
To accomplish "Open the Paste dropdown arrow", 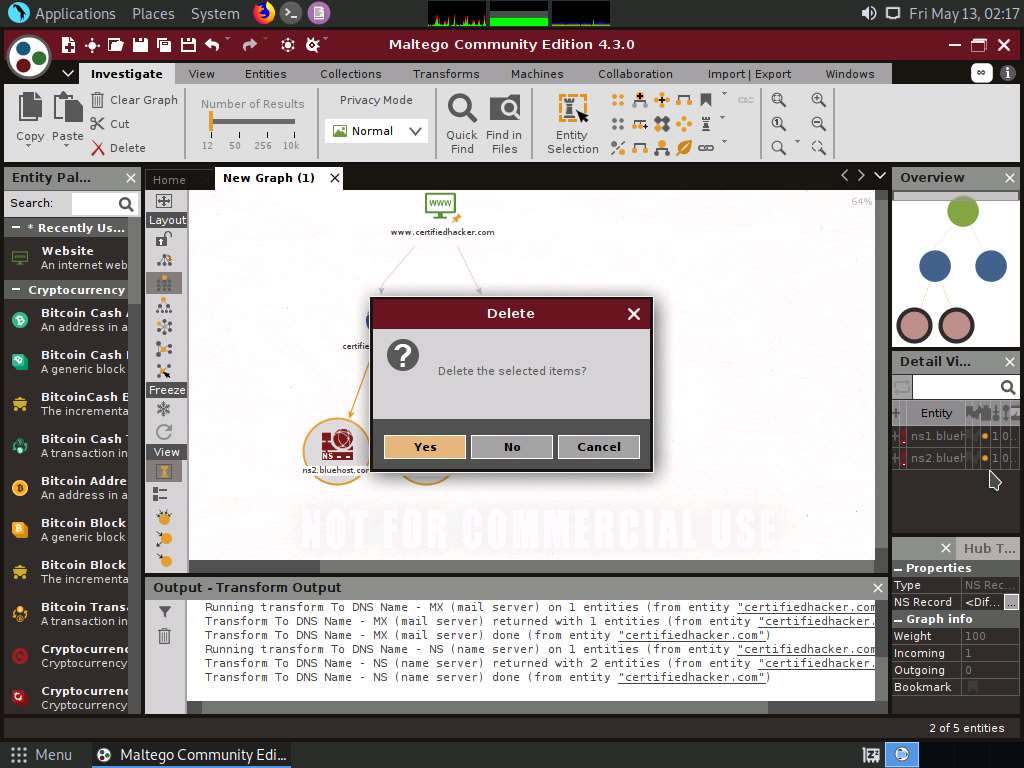I will pyautogui.click(x=68, y=147).
